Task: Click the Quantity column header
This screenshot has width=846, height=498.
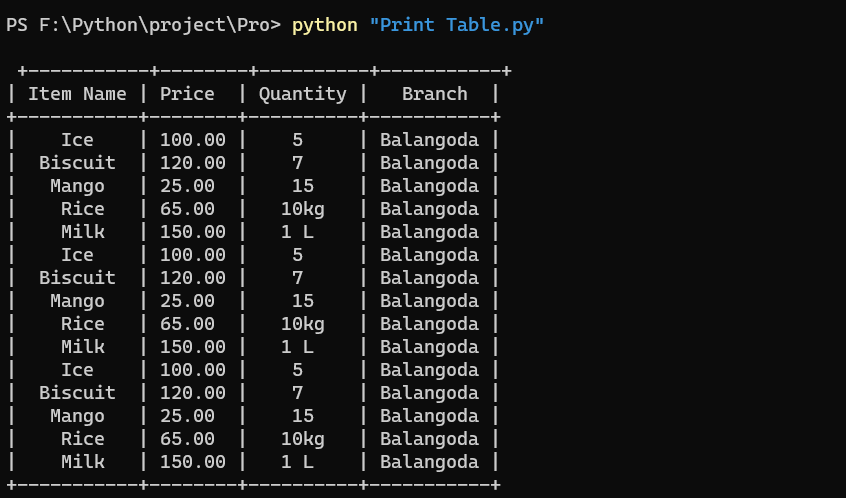Action: point(302,94)
